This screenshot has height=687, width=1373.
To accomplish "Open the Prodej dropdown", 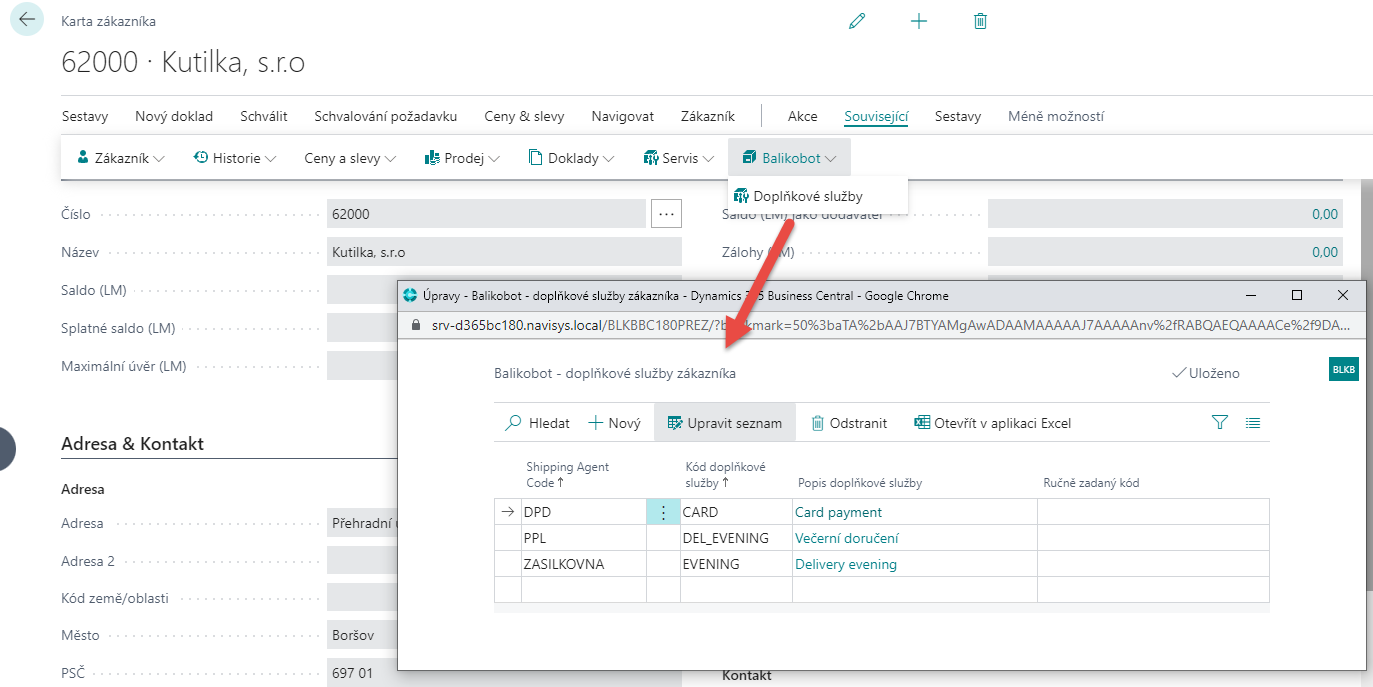I will (x=462, y=158).
